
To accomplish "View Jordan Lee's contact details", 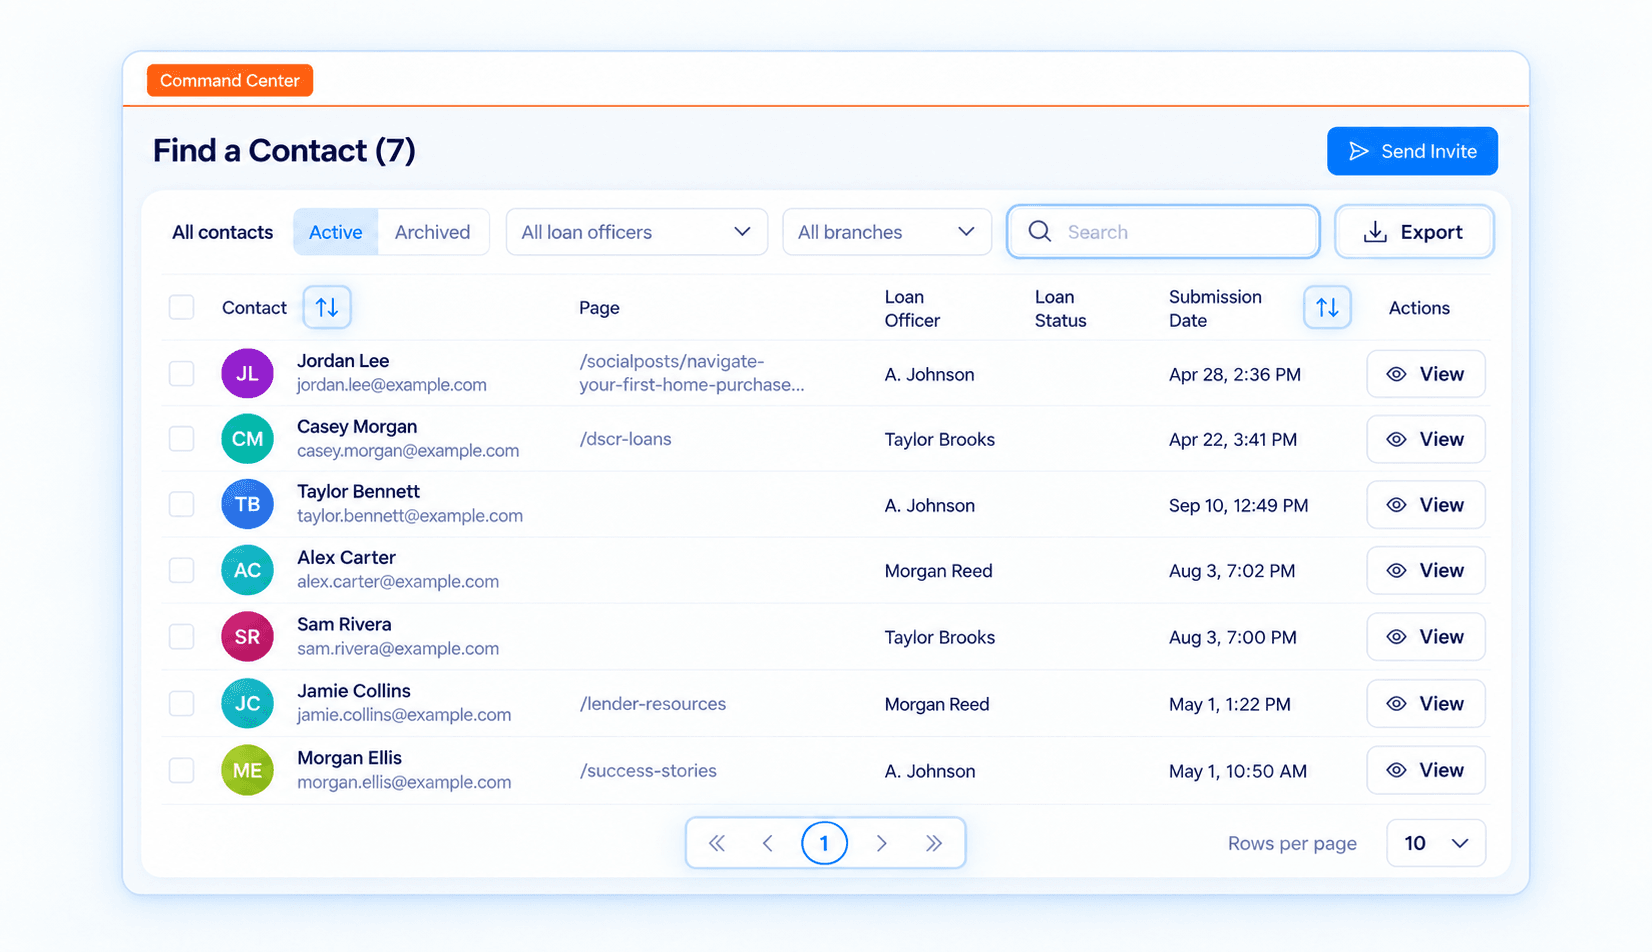I will coord(1426,374).
